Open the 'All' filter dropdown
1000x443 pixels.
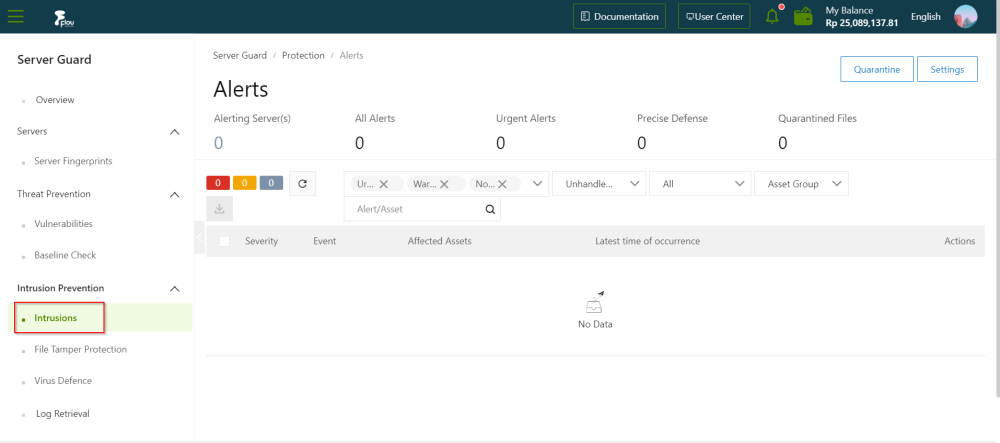pos(700,184)
